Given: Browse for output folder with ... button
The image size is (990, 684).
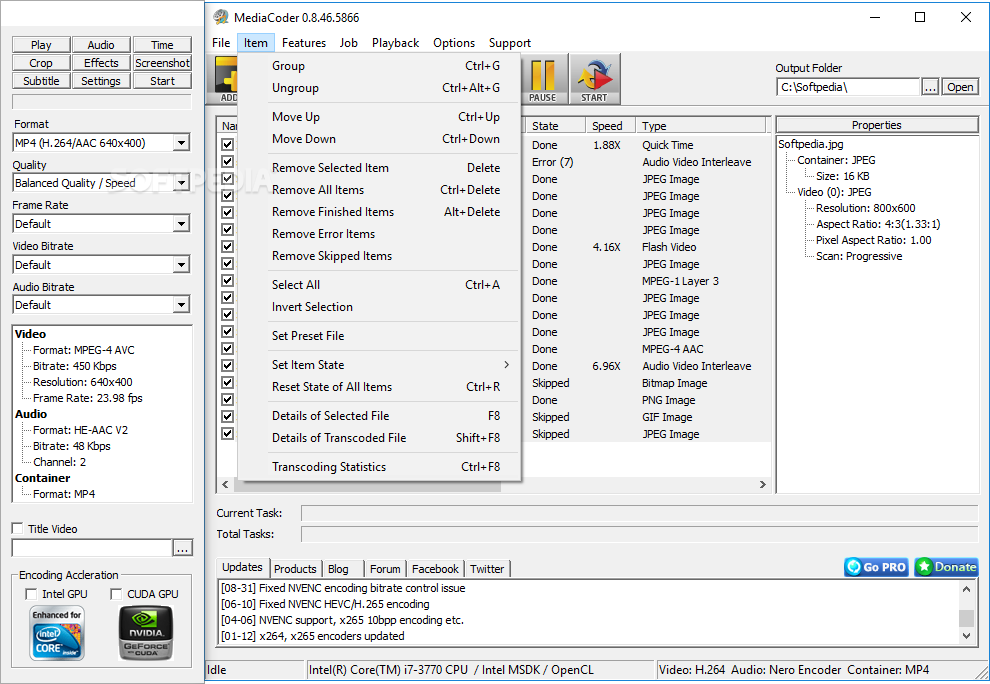Looking at the screenshot, I should (x=930, y=87).
